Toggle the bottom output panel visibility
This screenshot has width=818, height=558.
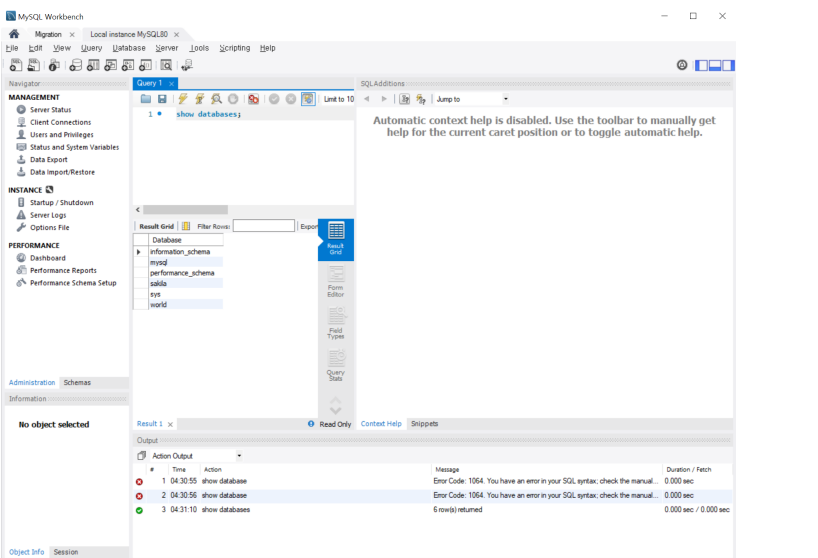715,65
